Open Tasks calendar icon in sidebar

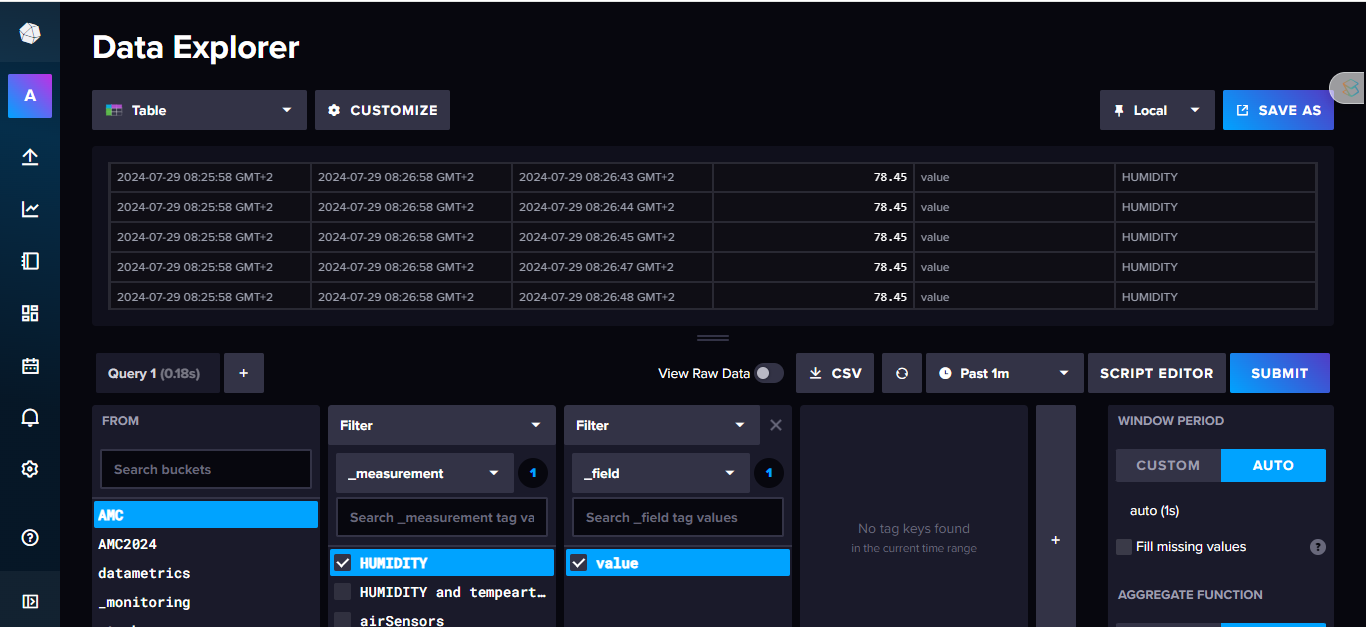[30, 365]
